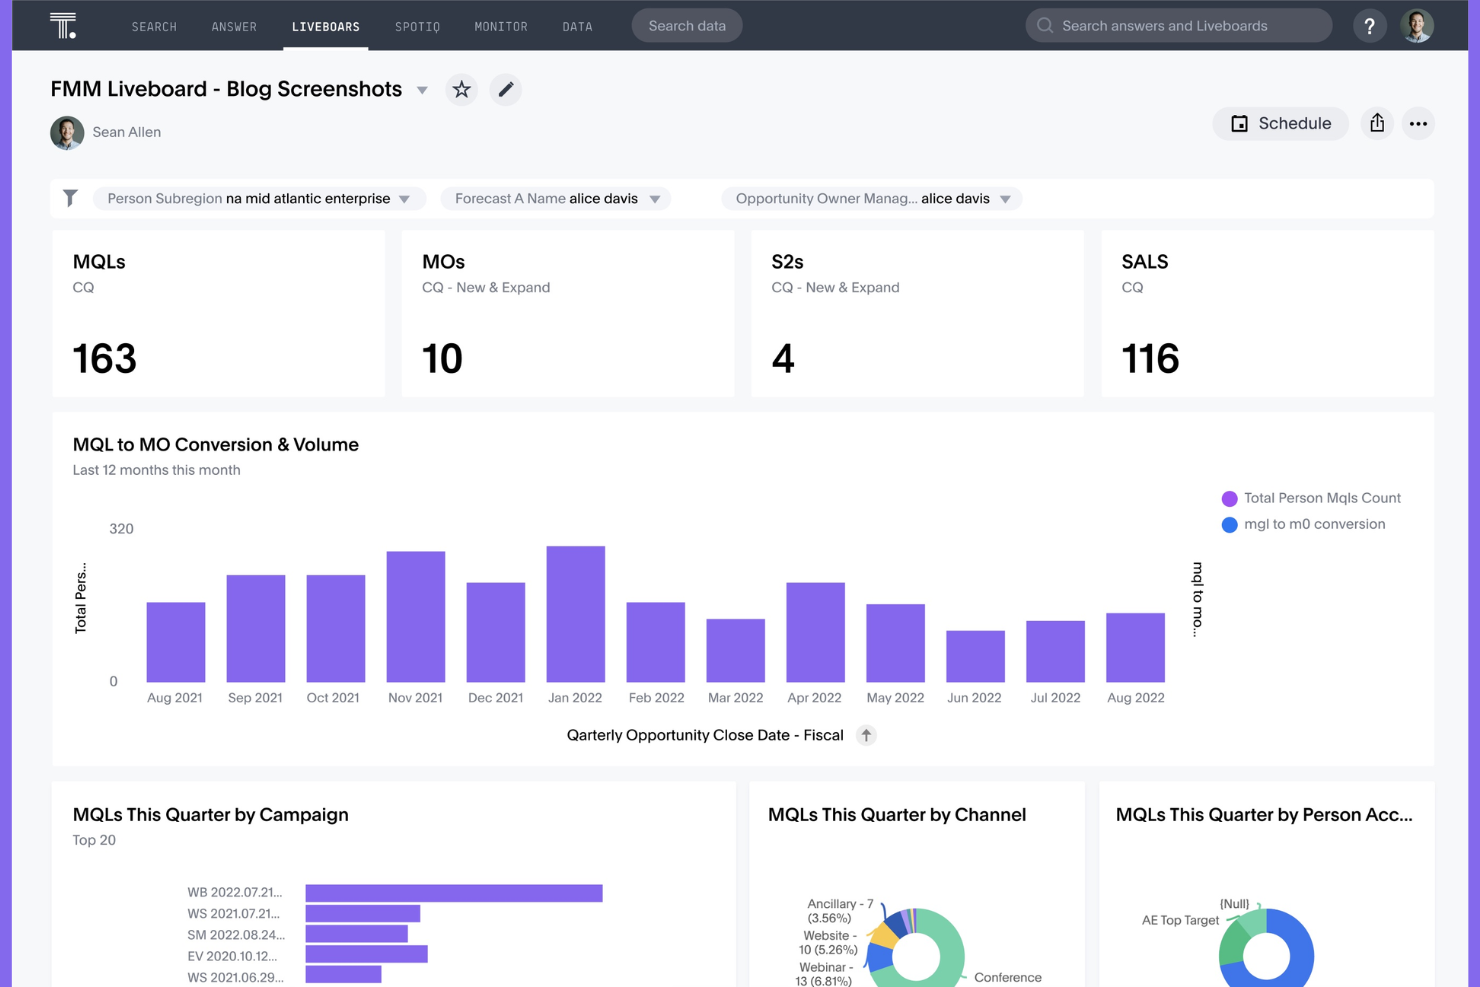Click the MQLs This Quarter by Channel title
This screenshot has height=987, width=1480.
coord(897,815)
